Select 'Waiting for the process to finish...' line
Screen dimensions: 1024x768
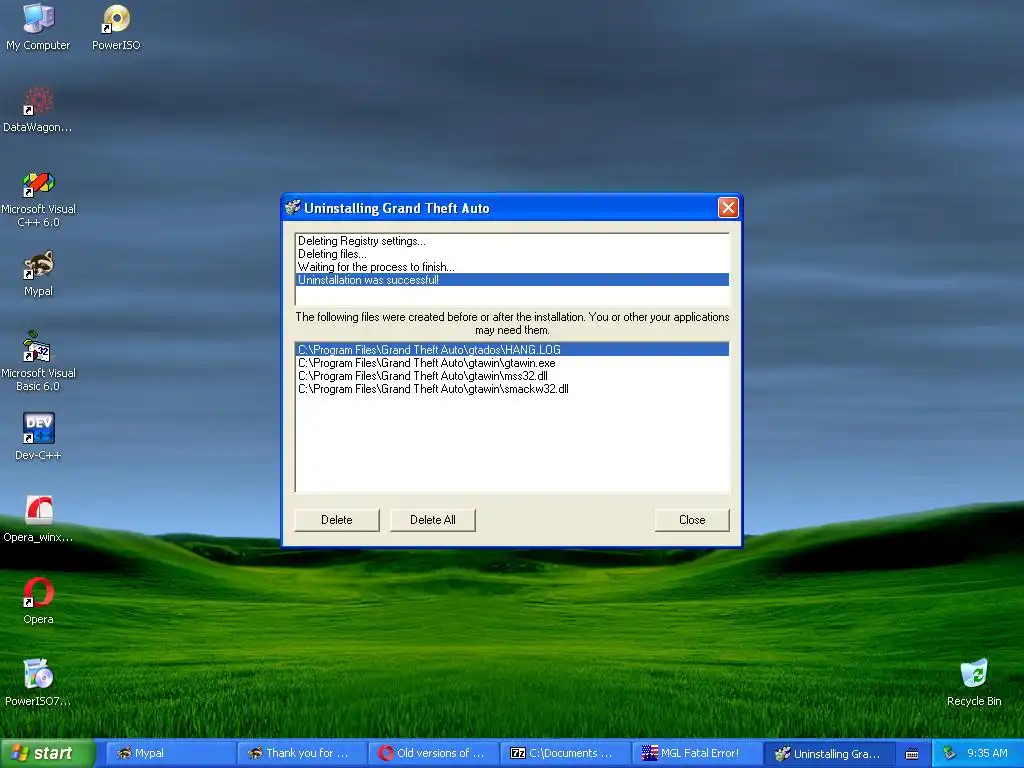coord(512,266)
